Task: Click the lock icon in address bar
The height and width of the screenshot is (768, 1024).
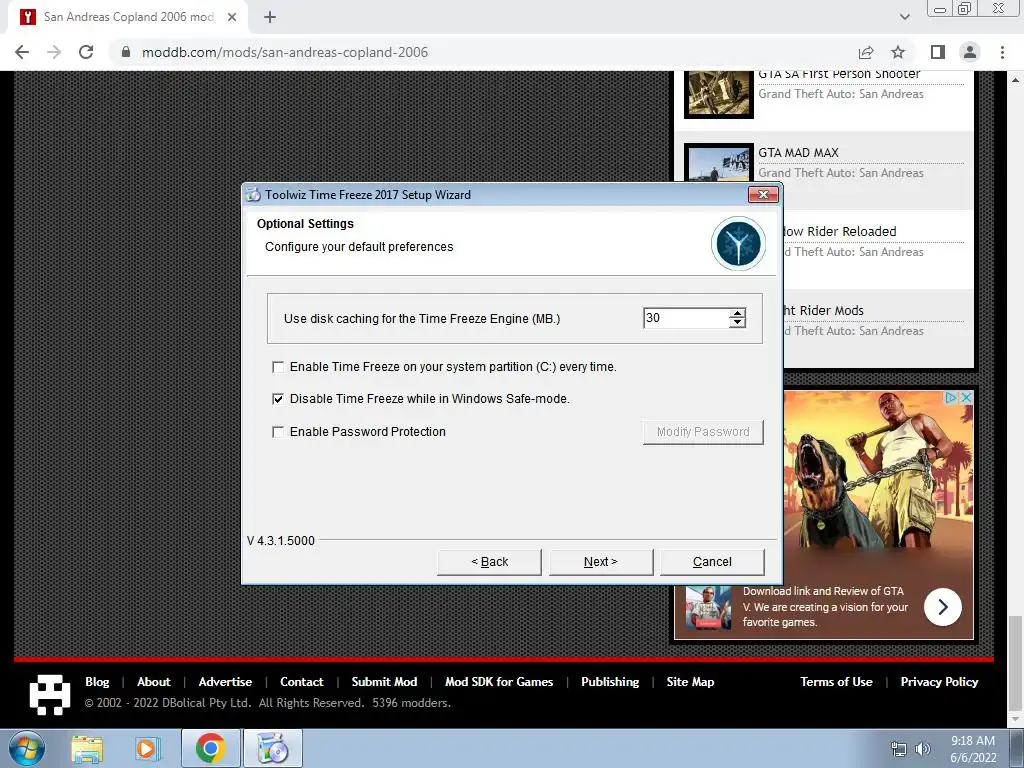Action: [126, 52]
